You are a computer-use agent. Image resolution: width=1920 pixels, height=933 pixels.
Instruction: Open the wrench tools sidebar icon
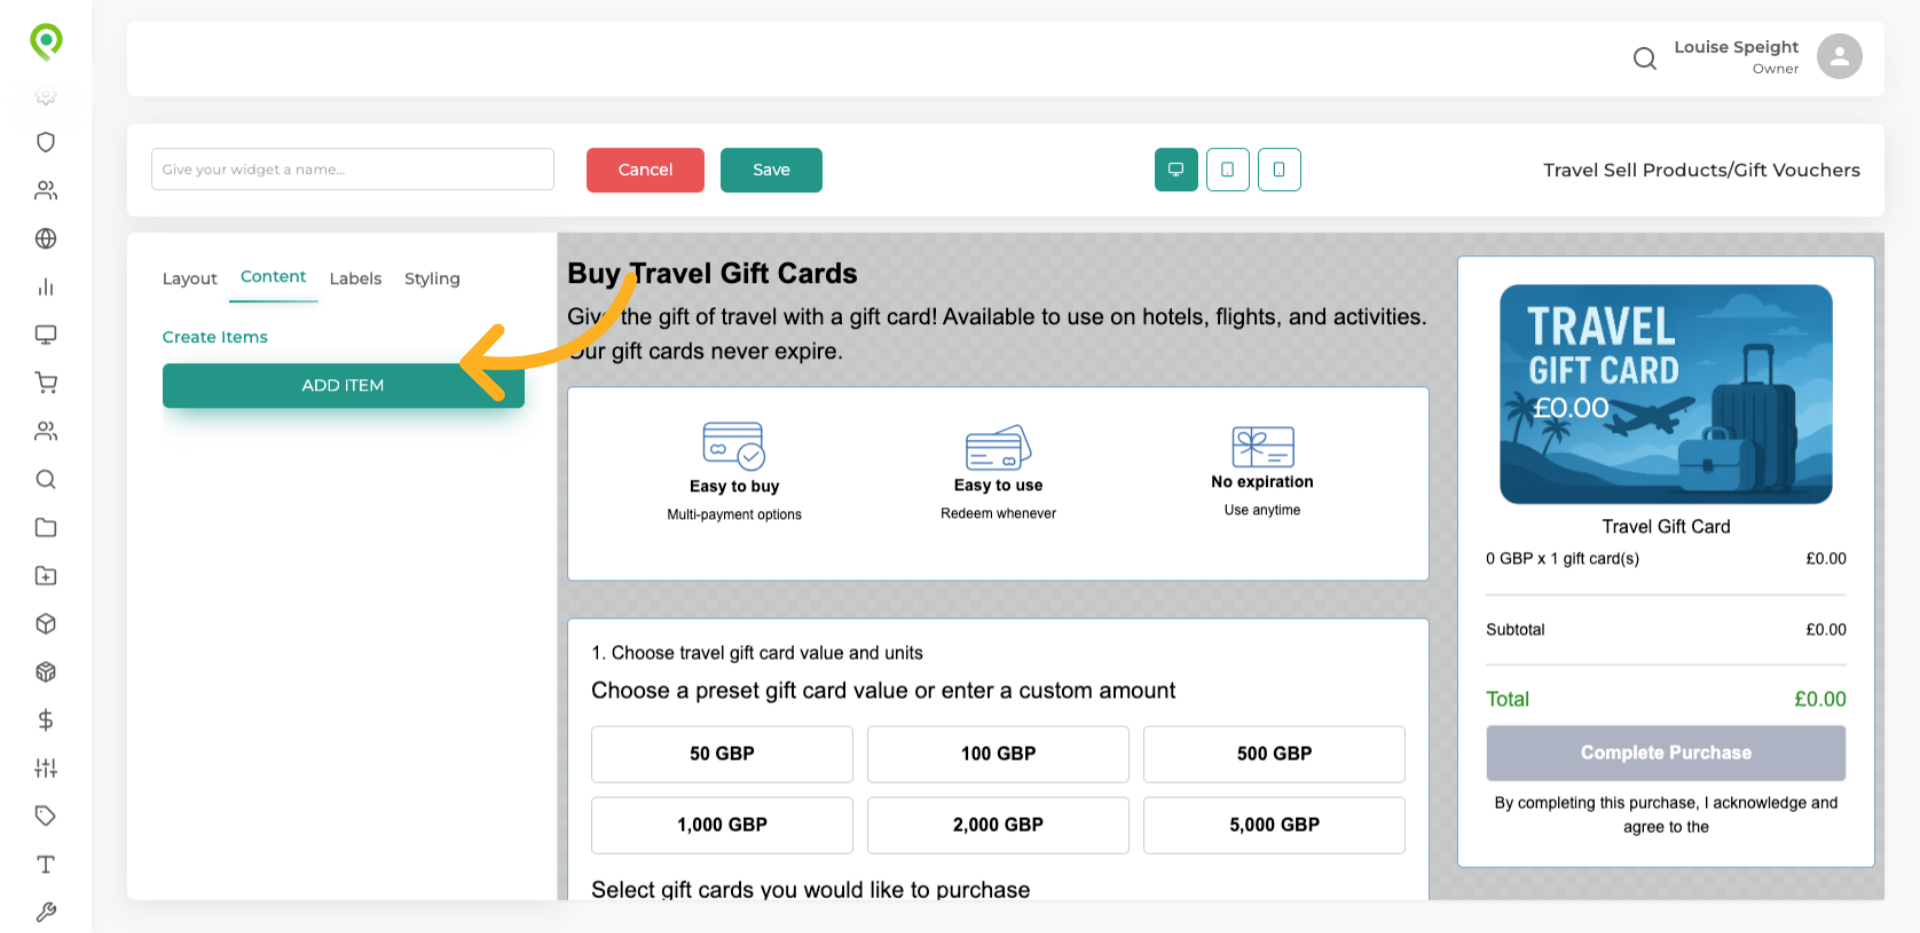point(46,912)
